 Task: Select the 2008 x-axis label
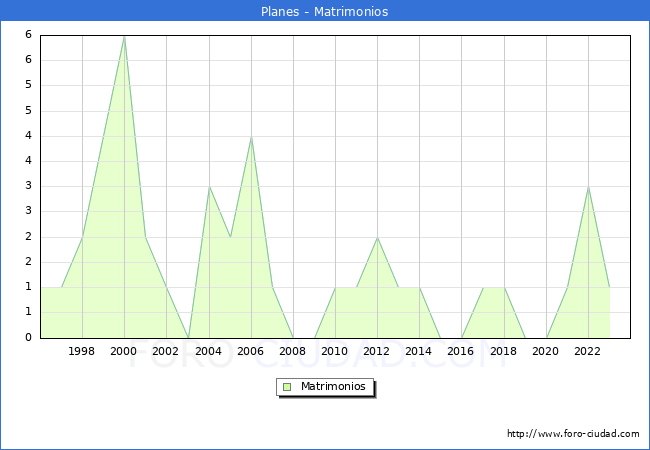[293, 351]
